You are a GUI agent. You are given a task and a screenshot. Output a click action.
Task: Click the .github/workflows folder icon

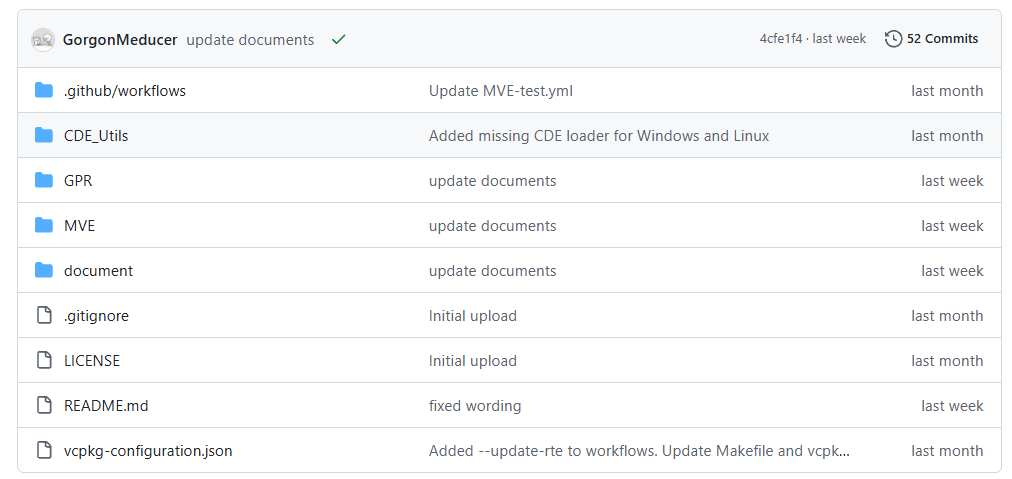point(43,91)
